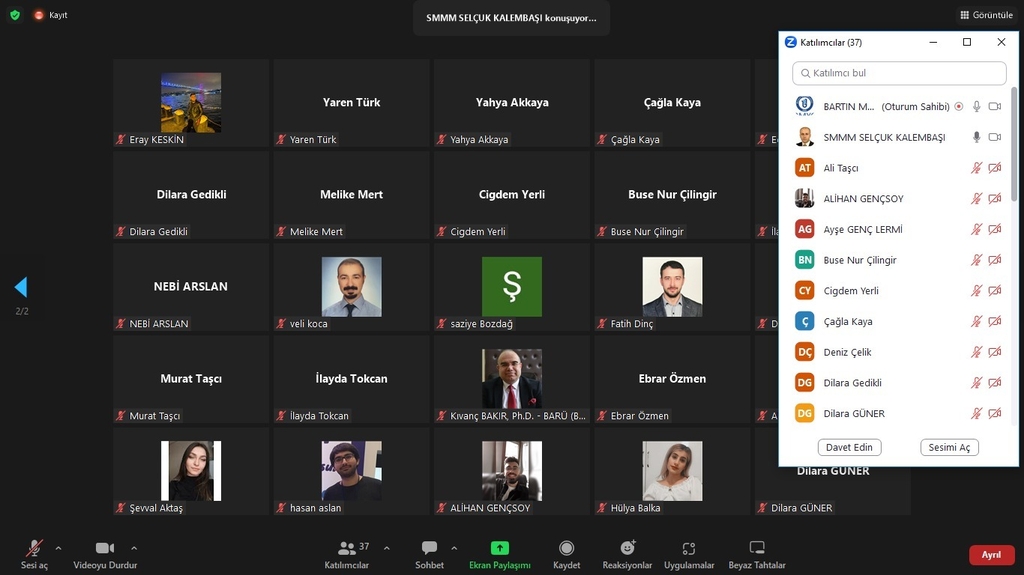Click the Katılımcı bul search field
Screen dimensions: 1024x575
(899, 73)
